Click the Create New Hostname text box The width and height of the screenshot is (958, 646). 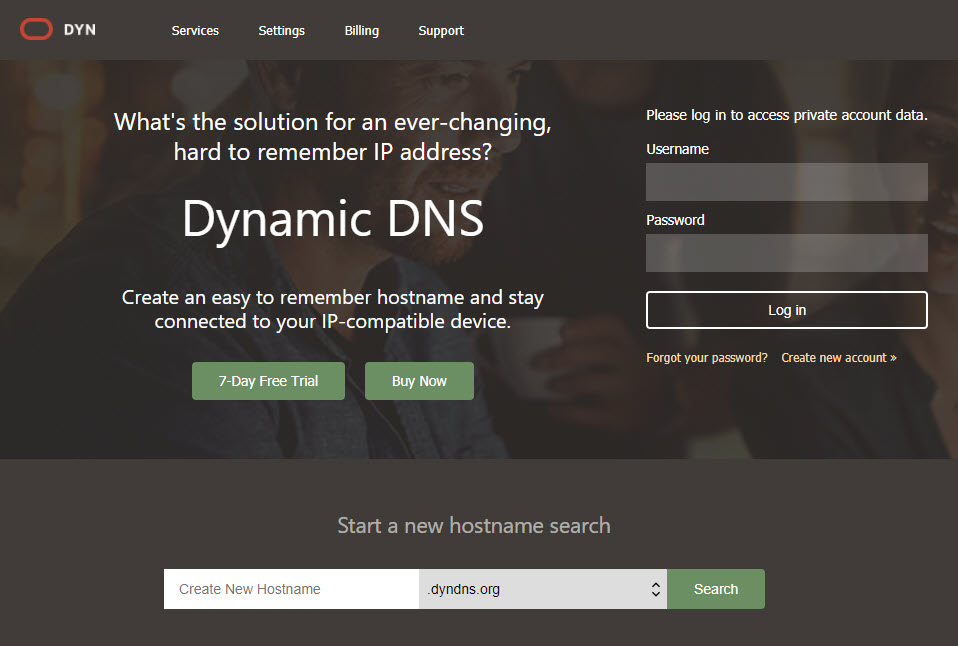(x=291, y=589)
